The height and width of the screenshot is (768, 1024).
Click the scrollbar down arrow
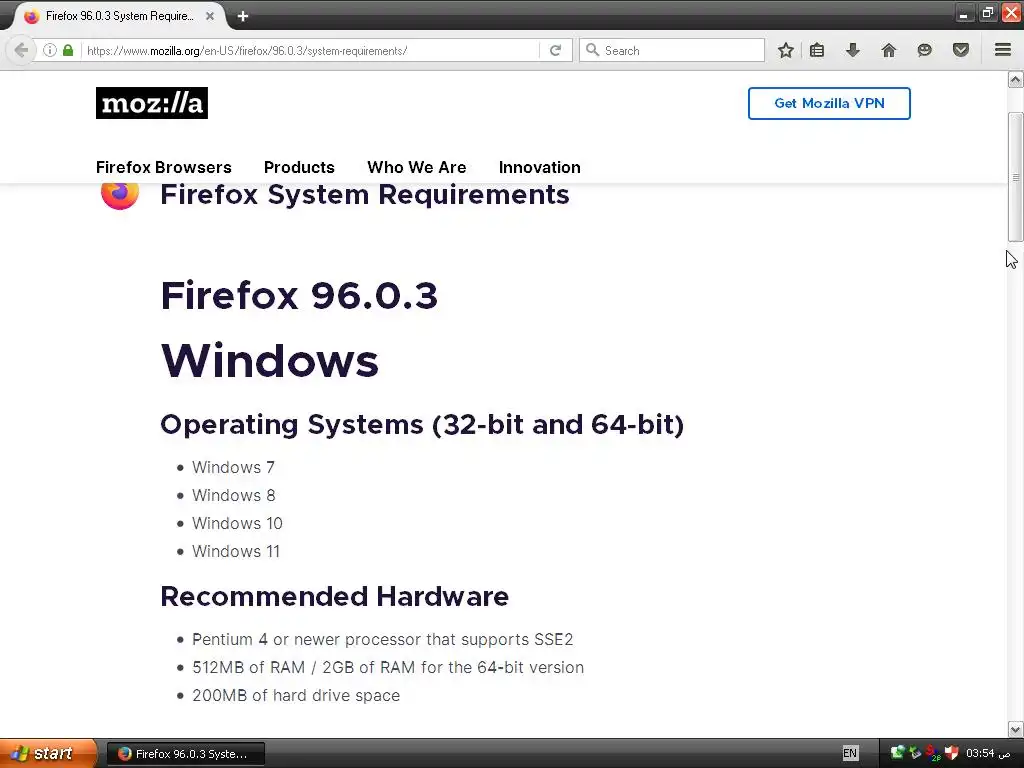pos(1015,729)
